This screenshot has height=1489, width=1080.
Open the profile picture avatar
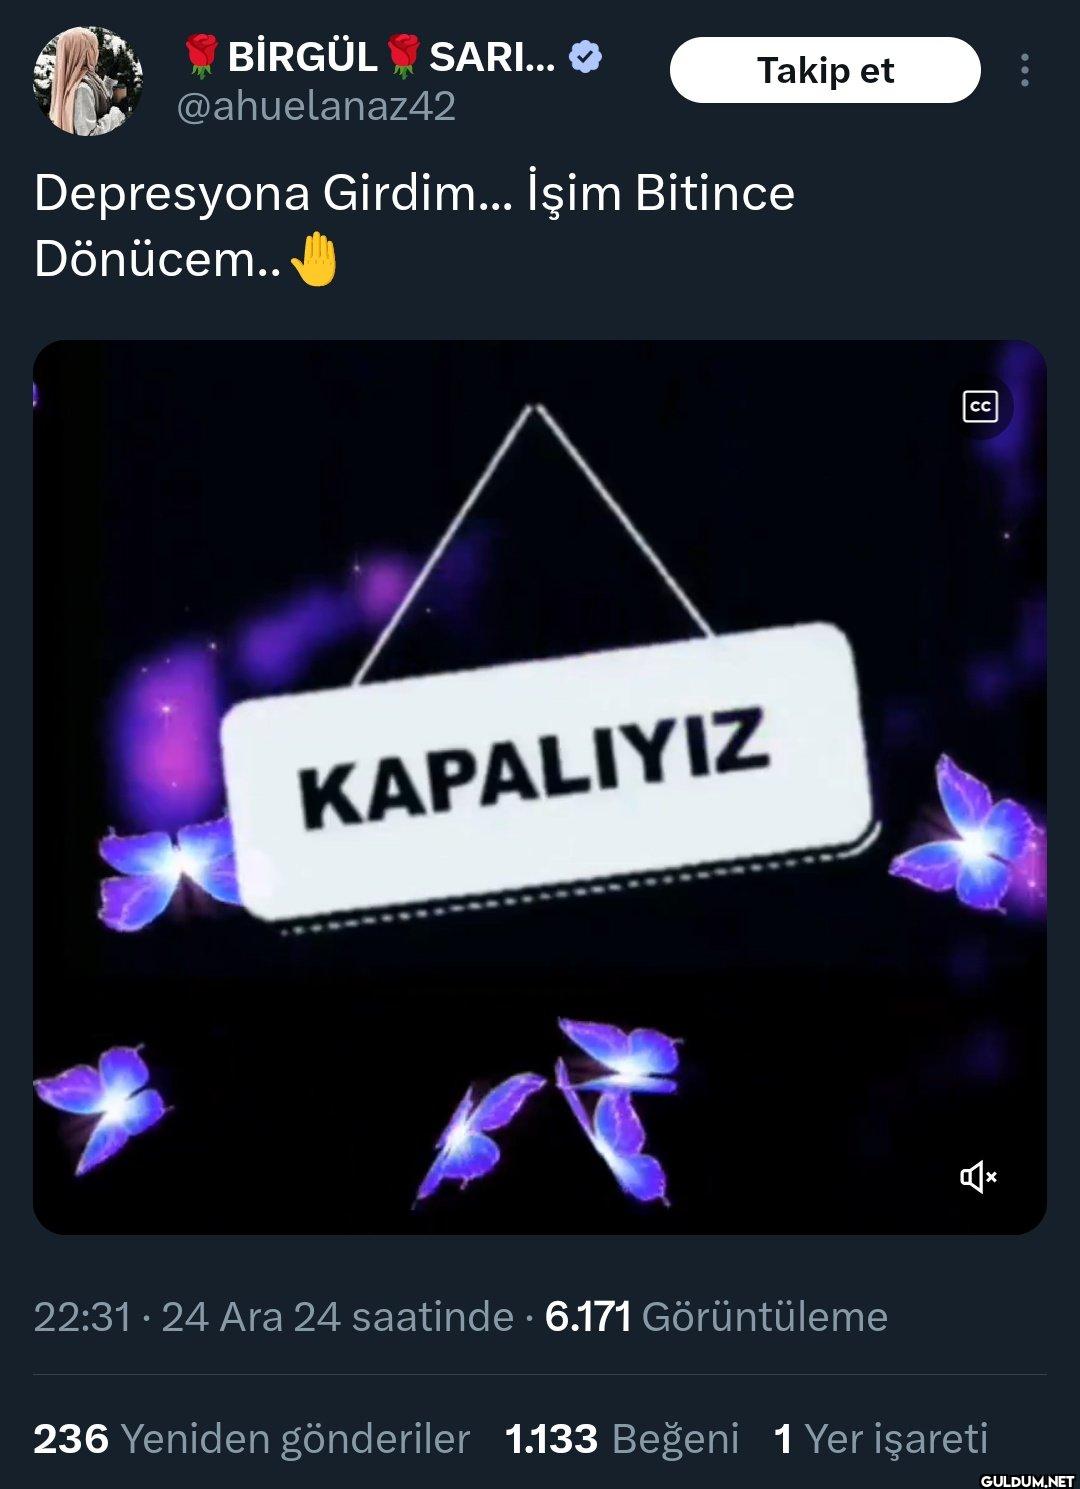click(x=88, y=80)
